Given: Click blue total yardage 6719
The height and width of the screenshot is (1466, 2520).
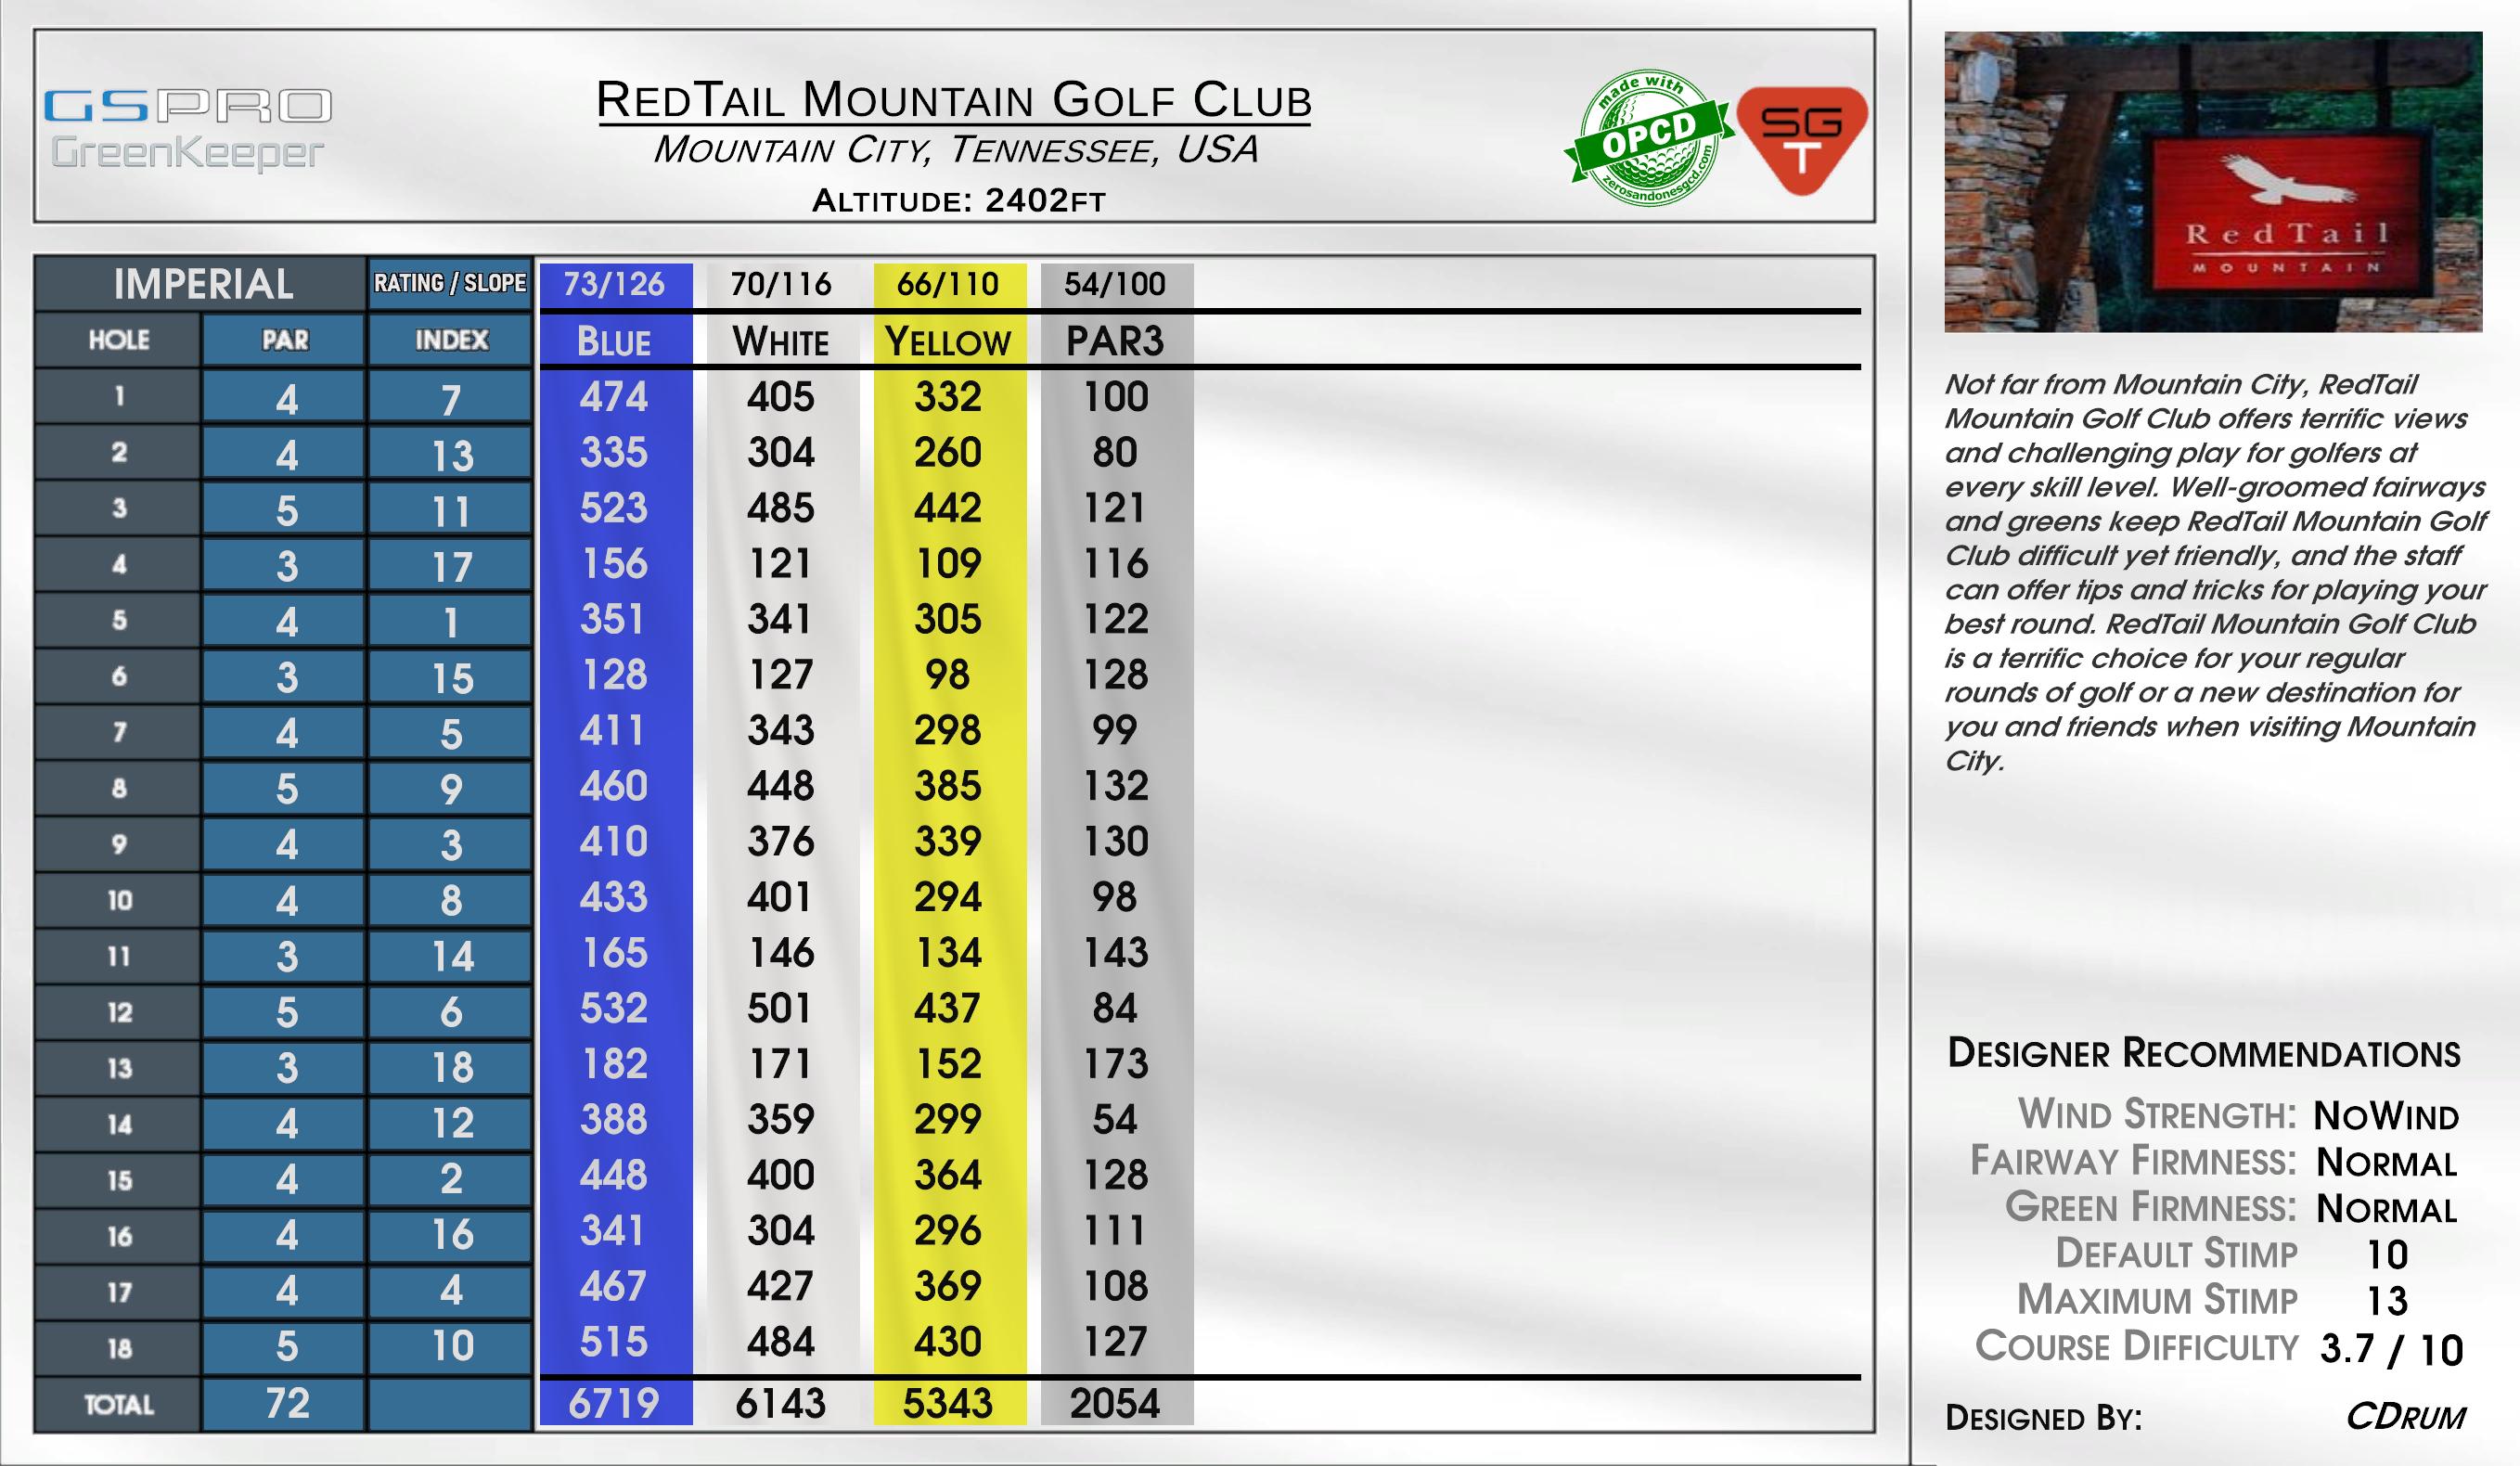Looking at the screenshot, I should coord(614,1404).
